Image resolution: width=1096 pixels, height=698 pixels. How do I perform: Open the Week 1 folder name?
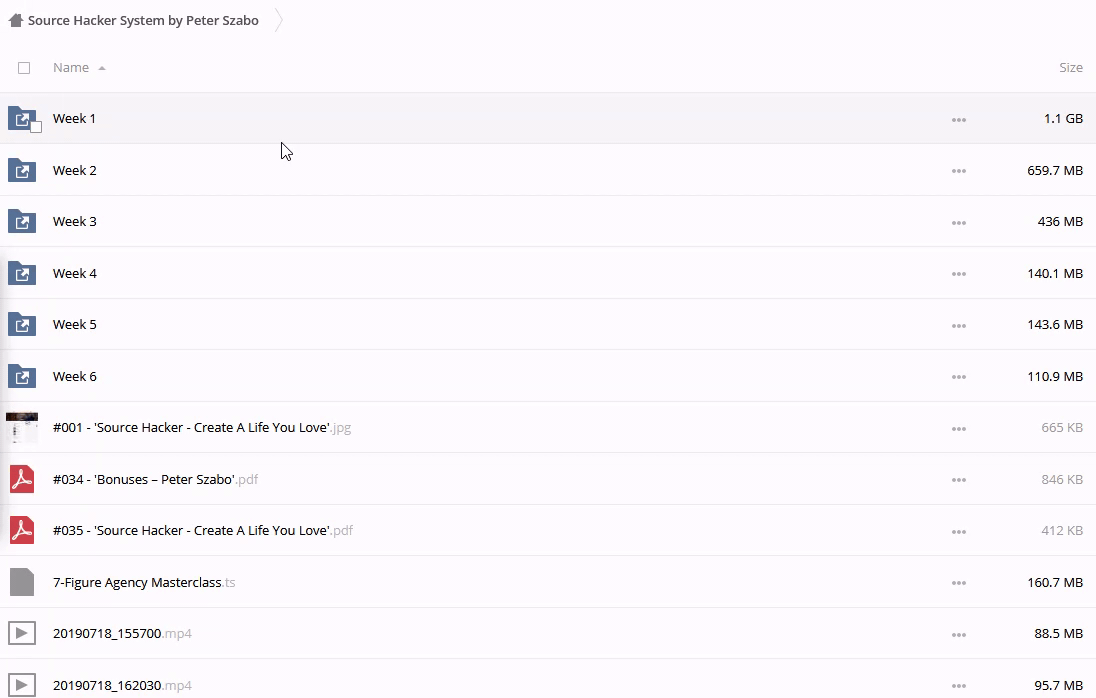75,119
